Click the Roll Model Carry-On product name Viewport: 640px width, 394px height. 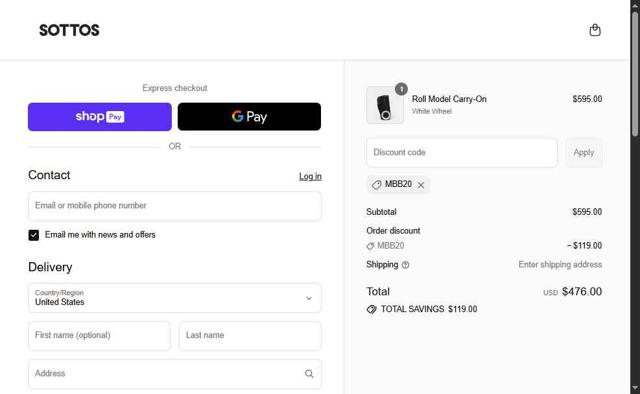pos(449,99)
